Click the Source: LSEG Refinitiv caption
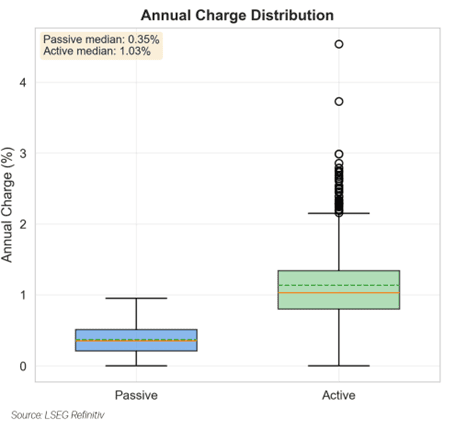Image resolution: width=456 pixels, height=430 pixels. 58,415
